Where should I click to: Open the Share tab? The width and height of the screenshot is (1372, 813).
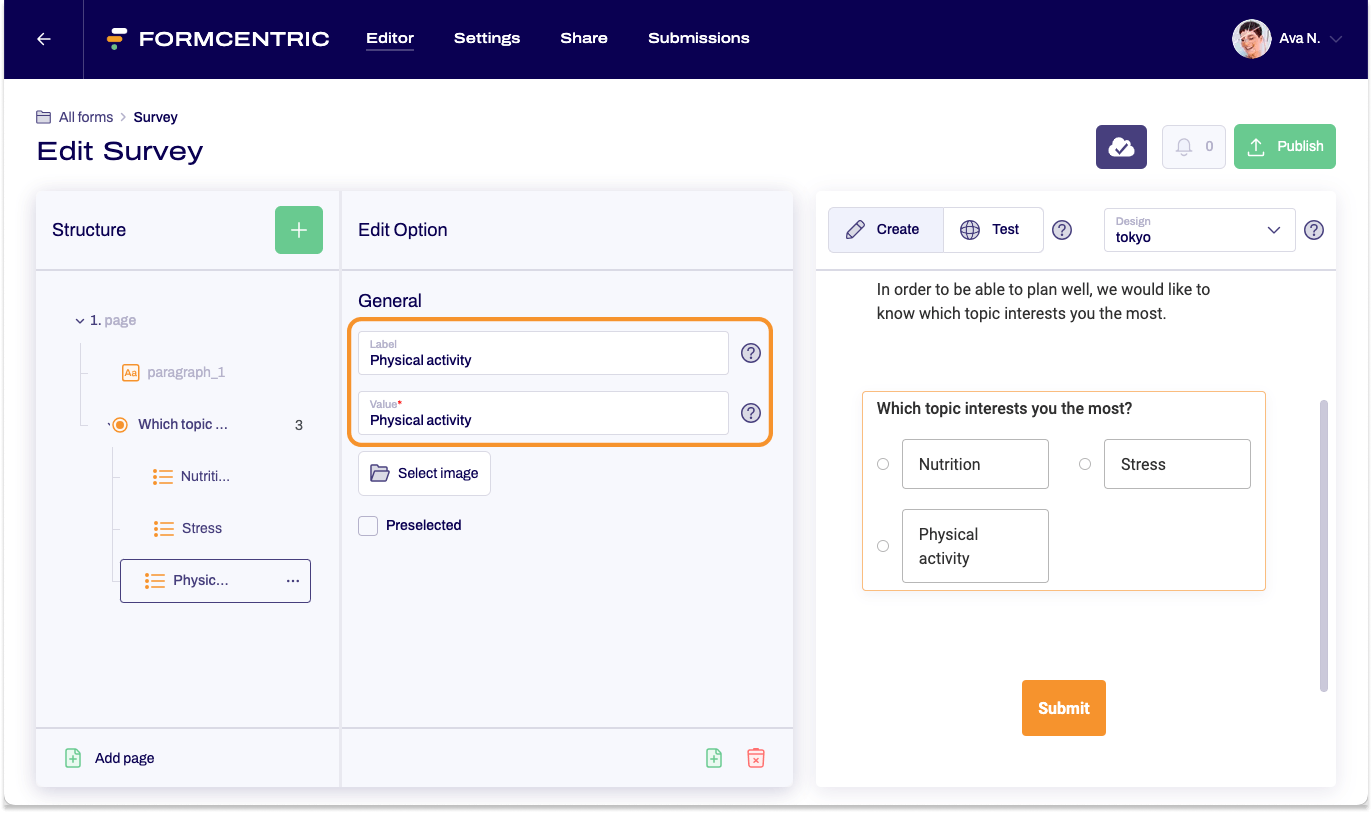pyautogui.click(x=584, y=39)
